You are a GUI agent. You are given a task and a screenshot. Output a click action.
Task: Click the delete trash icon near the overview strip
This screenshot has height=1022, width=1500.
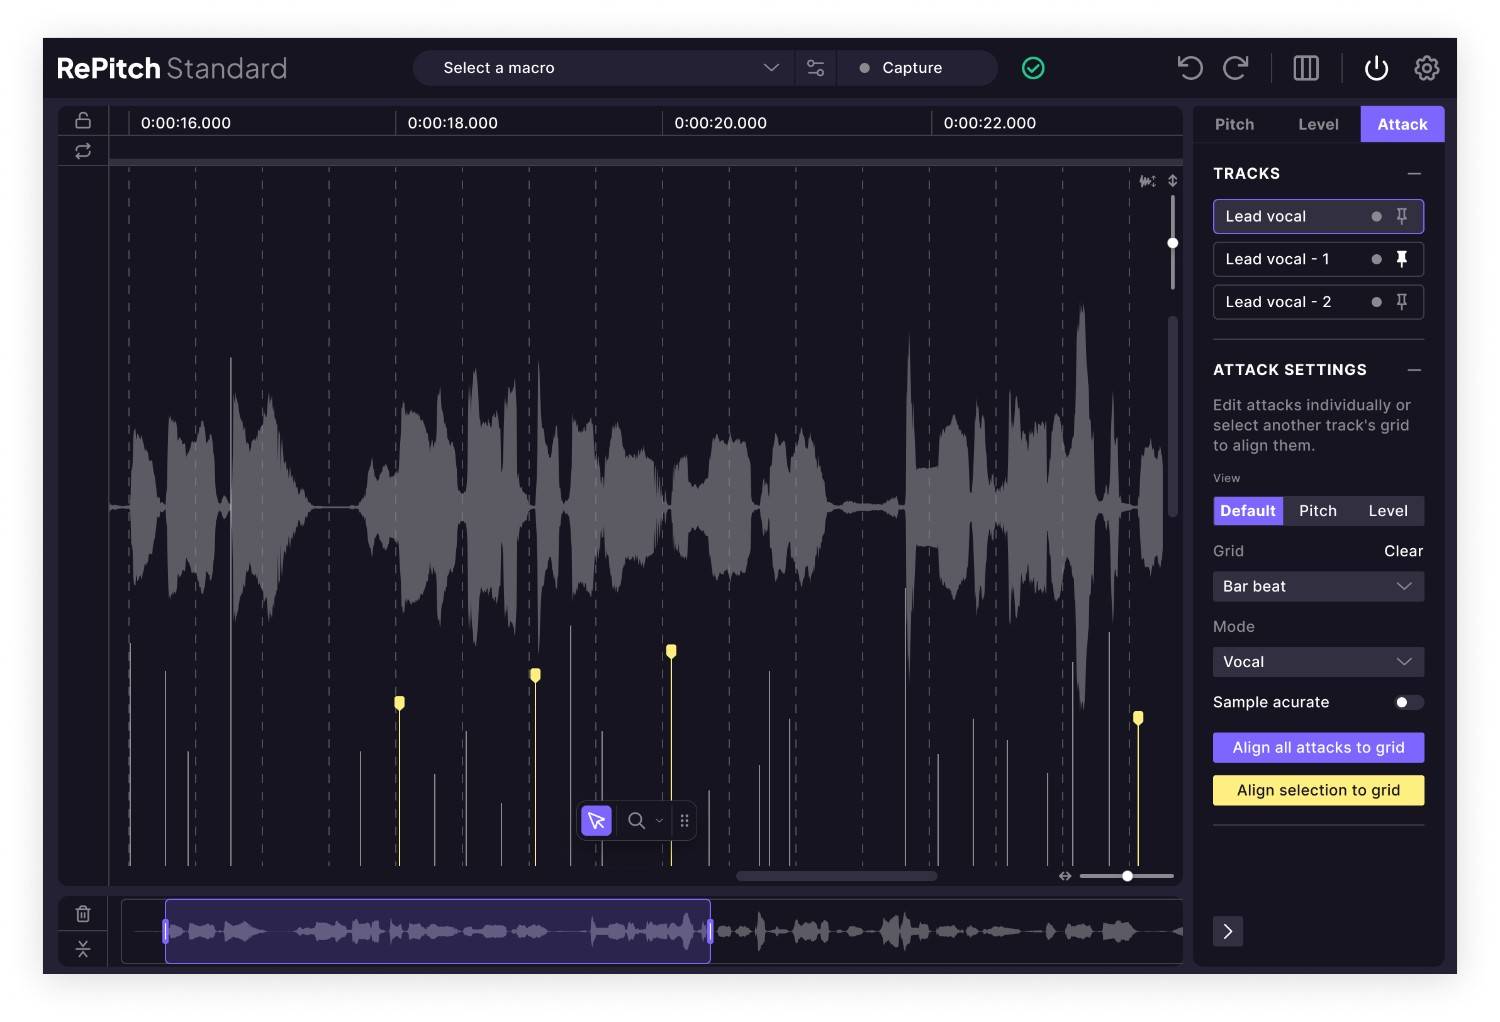coord(83,913)
